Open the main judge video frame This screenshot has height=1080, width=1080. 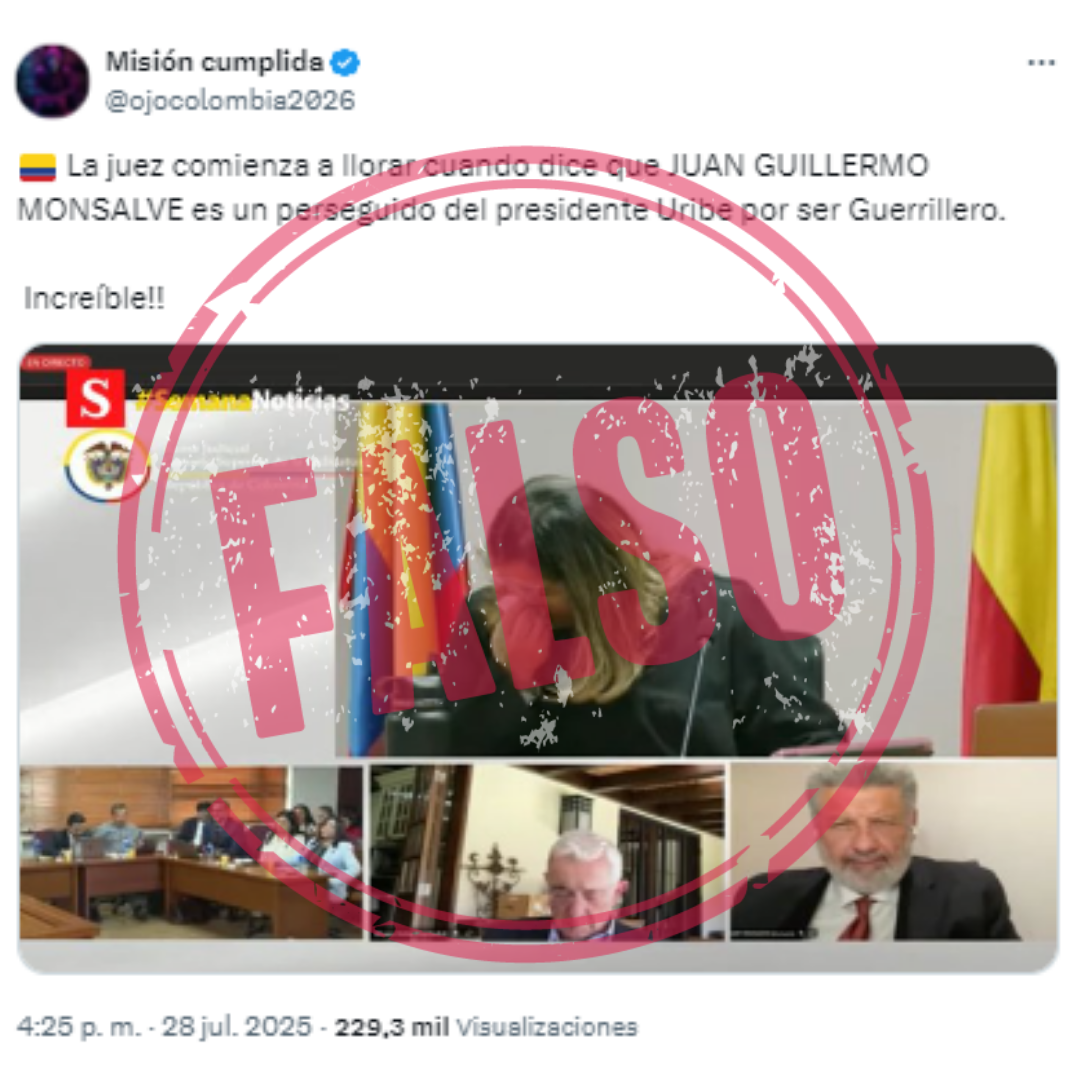695,579
